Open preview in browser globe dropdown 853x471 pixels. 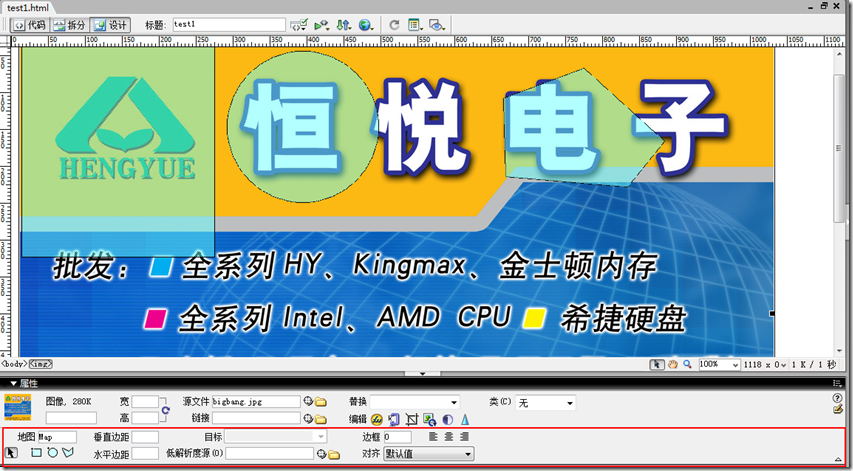point(366,25)
